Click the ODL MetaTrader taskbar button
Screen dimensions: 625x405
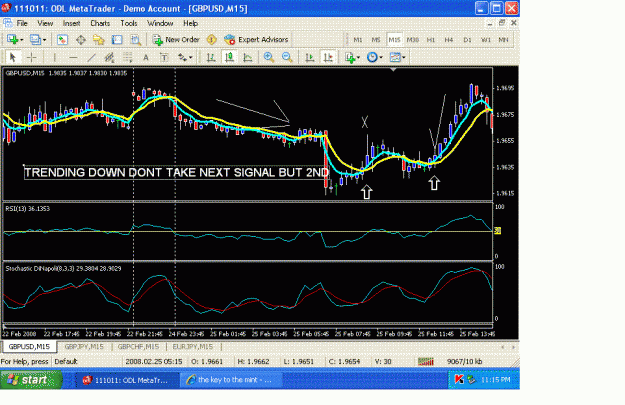(127, 379)
